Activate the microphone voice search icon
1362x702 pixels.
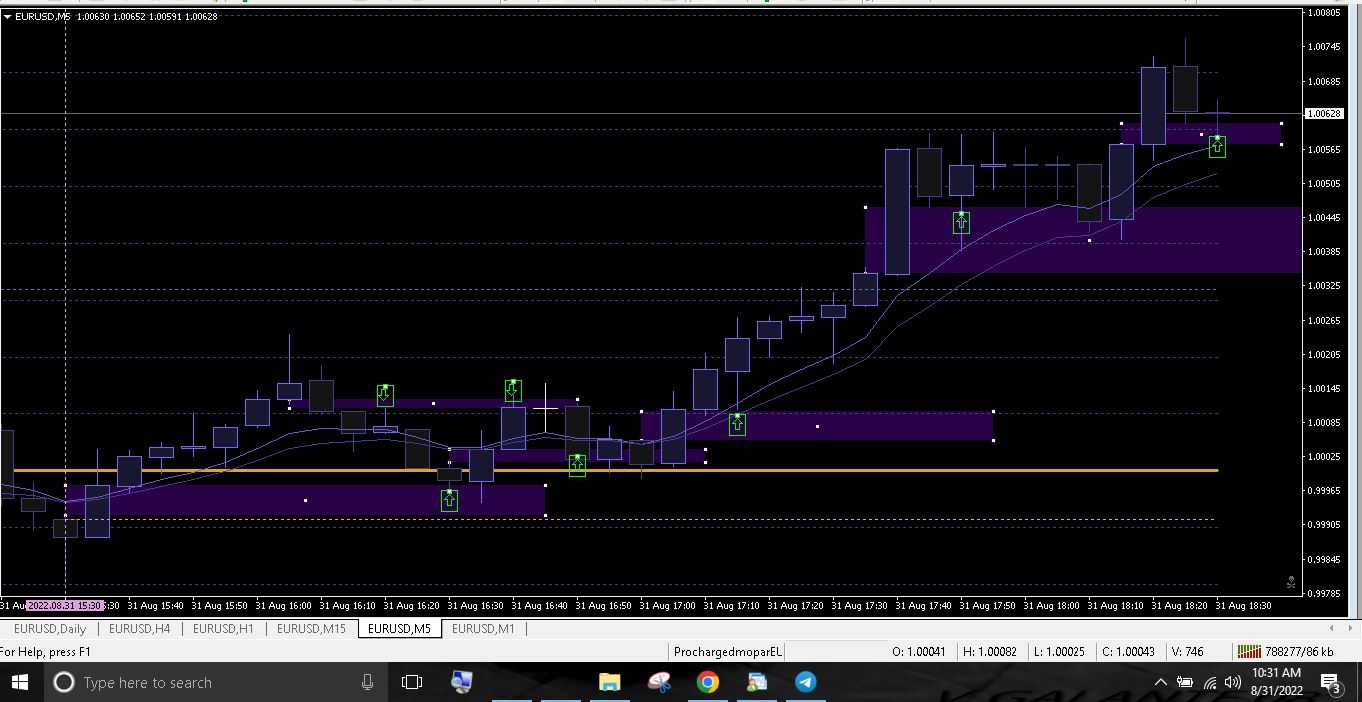point(367,682)
